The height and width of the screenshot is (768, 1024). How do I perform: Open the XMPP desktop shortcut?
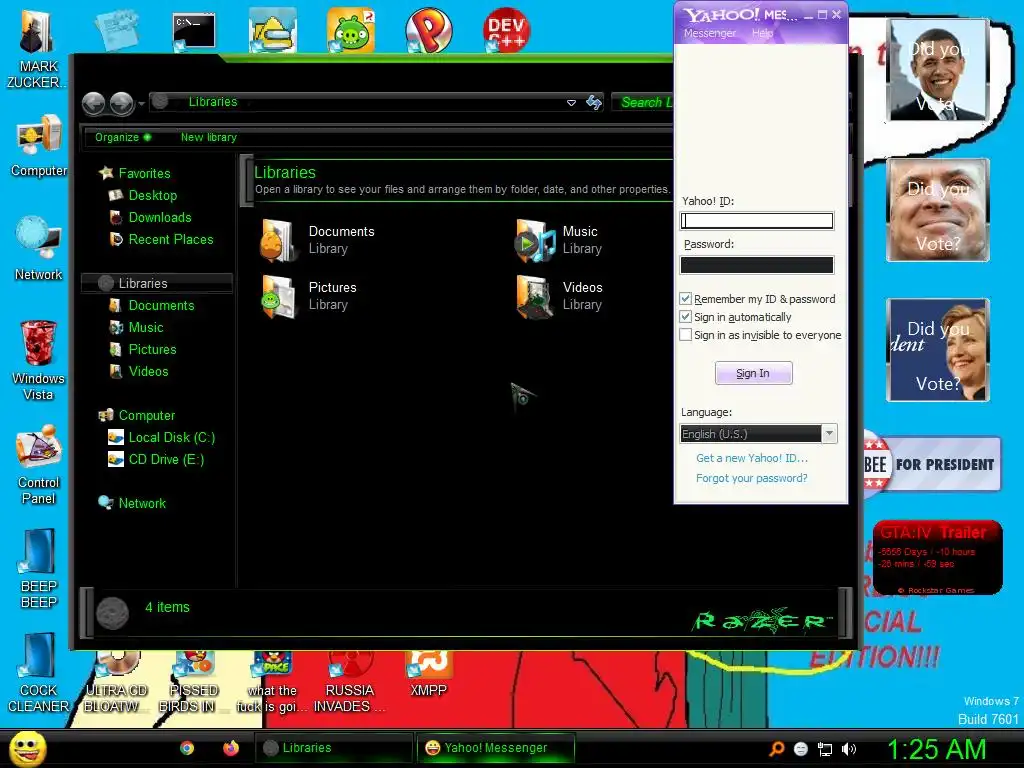428,674
